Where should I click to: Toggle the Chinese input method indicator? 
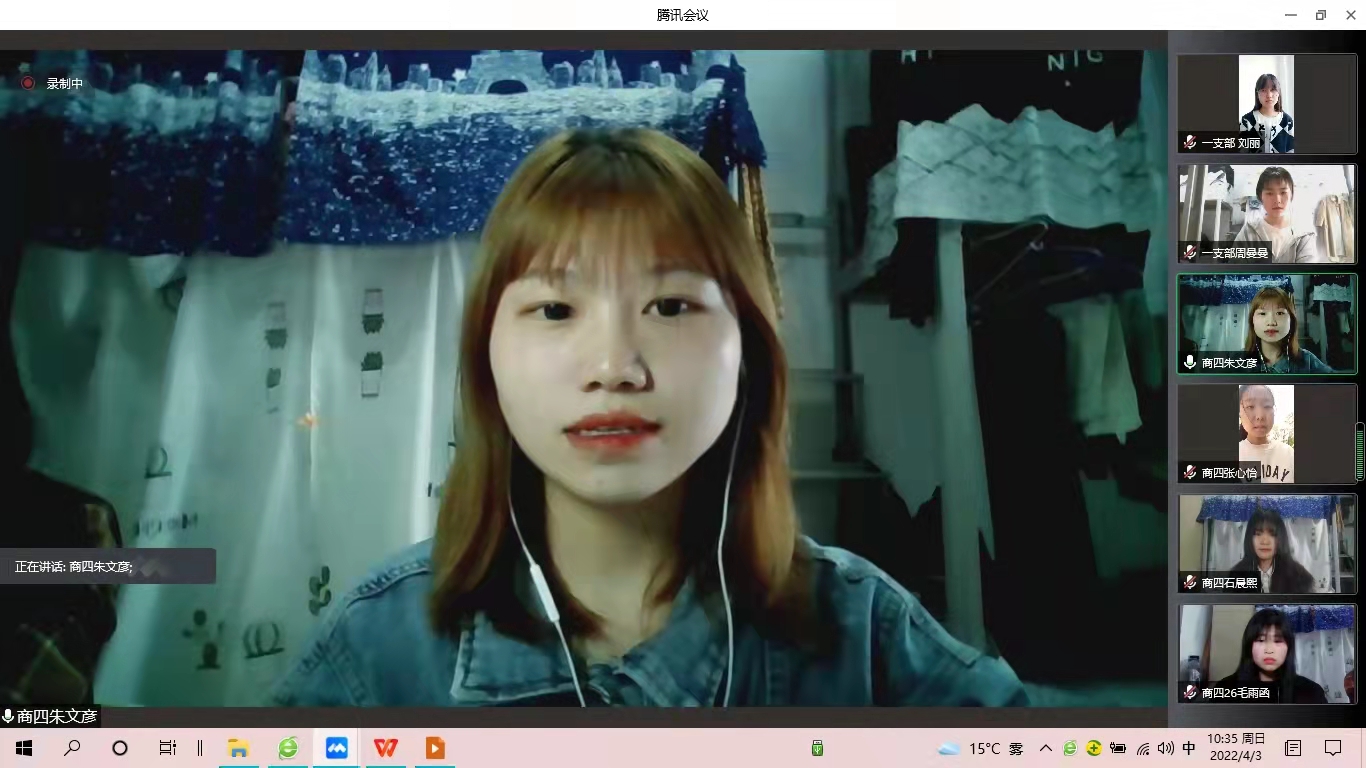coord(1189,748)
